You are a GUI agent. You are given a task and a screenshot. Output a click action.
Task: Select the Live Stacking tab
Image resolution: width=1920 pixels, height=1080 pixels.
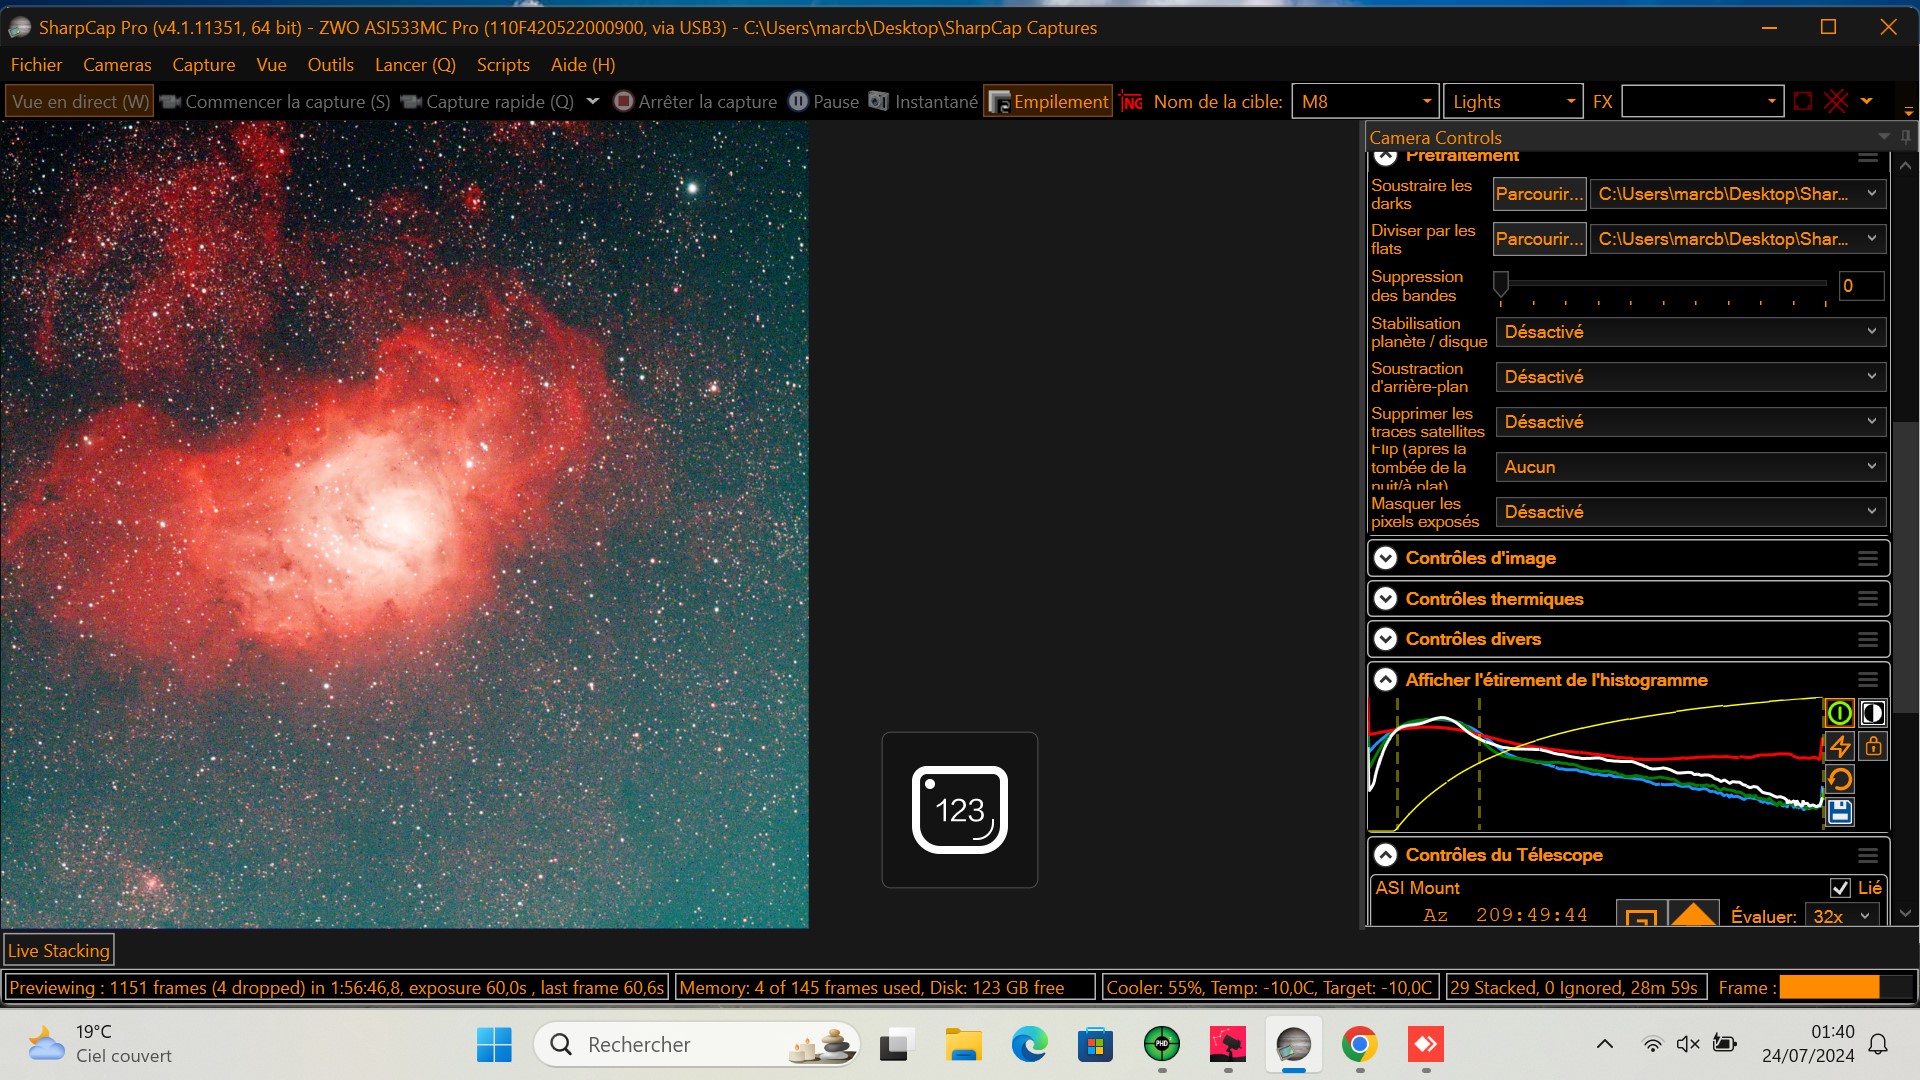pos(59,950)
